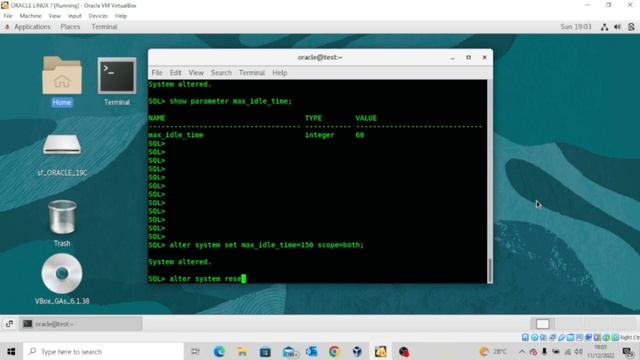
Task: Click the microphone icon in system tray
Action: click(x=544, y=351)
